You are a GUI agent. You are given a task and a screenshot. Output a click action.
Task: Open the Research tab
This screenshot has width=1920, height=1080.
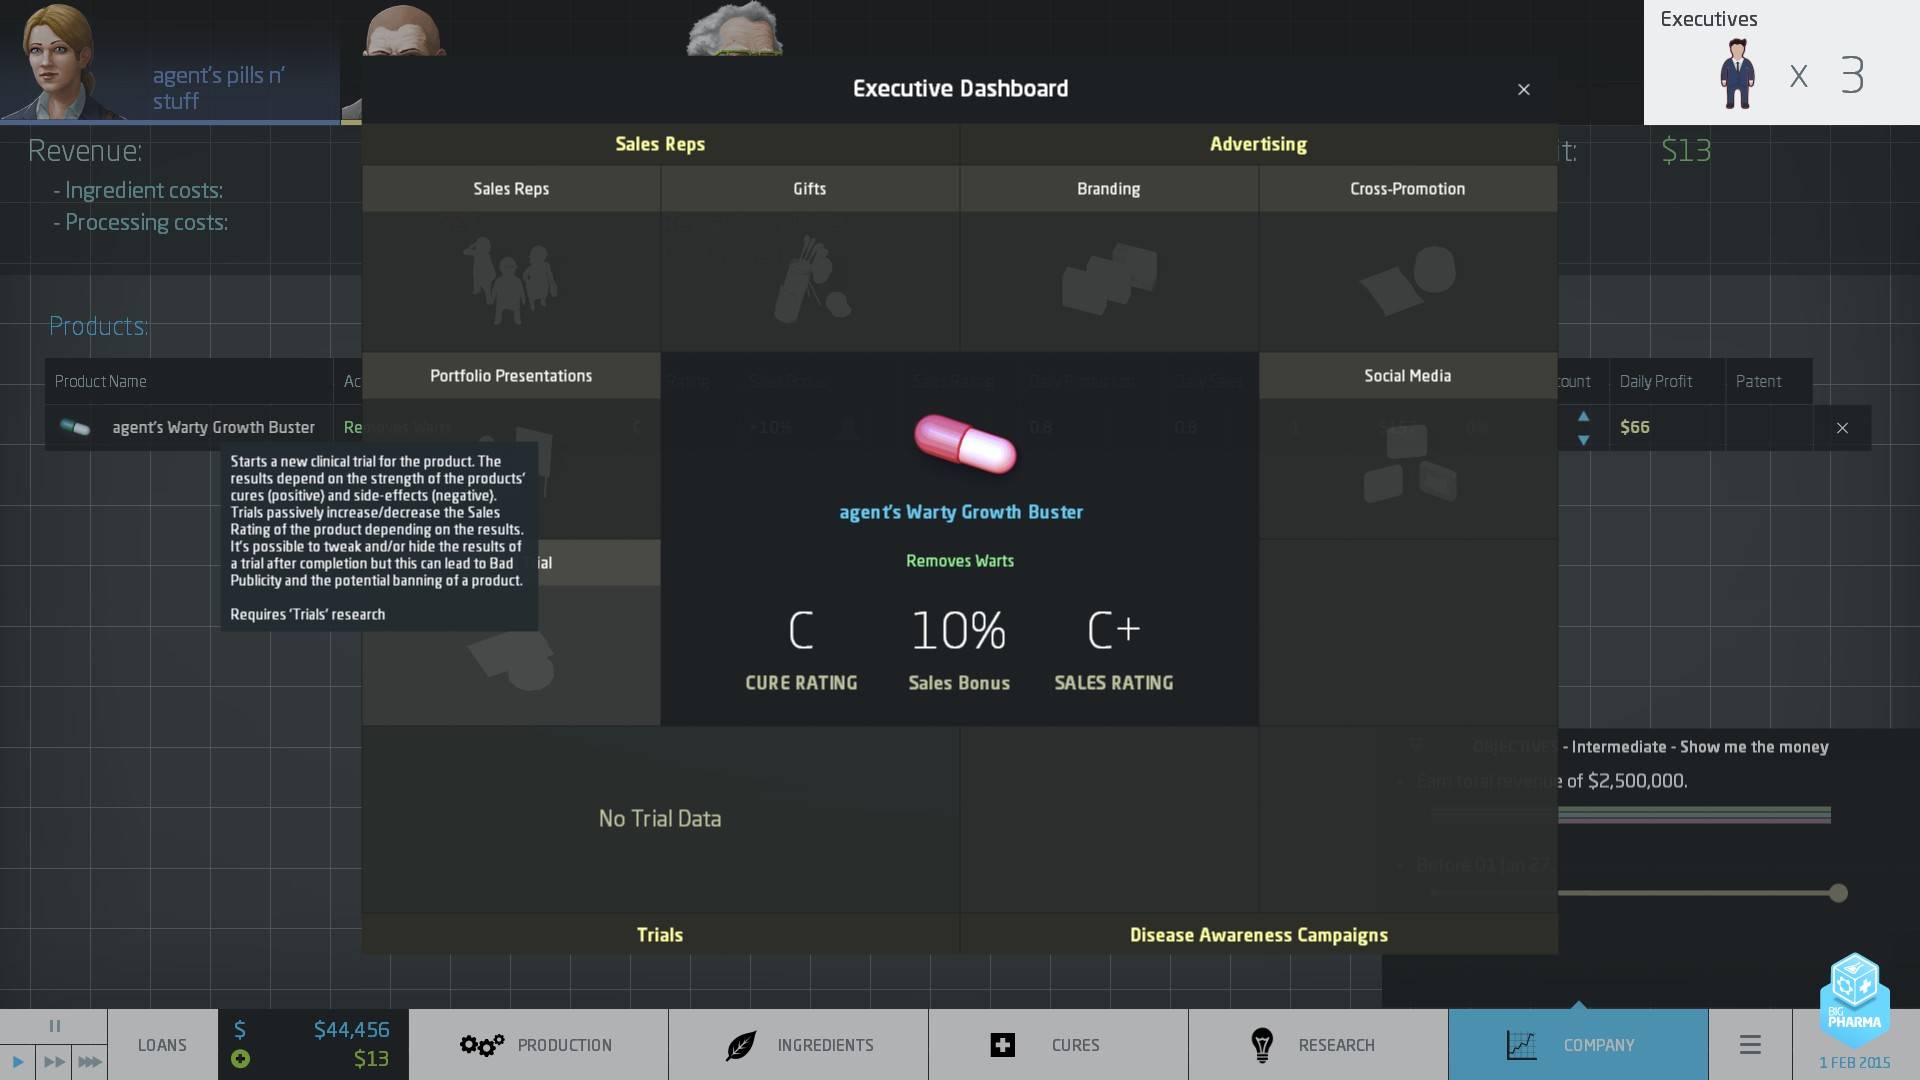[x=1318, y=1045]
